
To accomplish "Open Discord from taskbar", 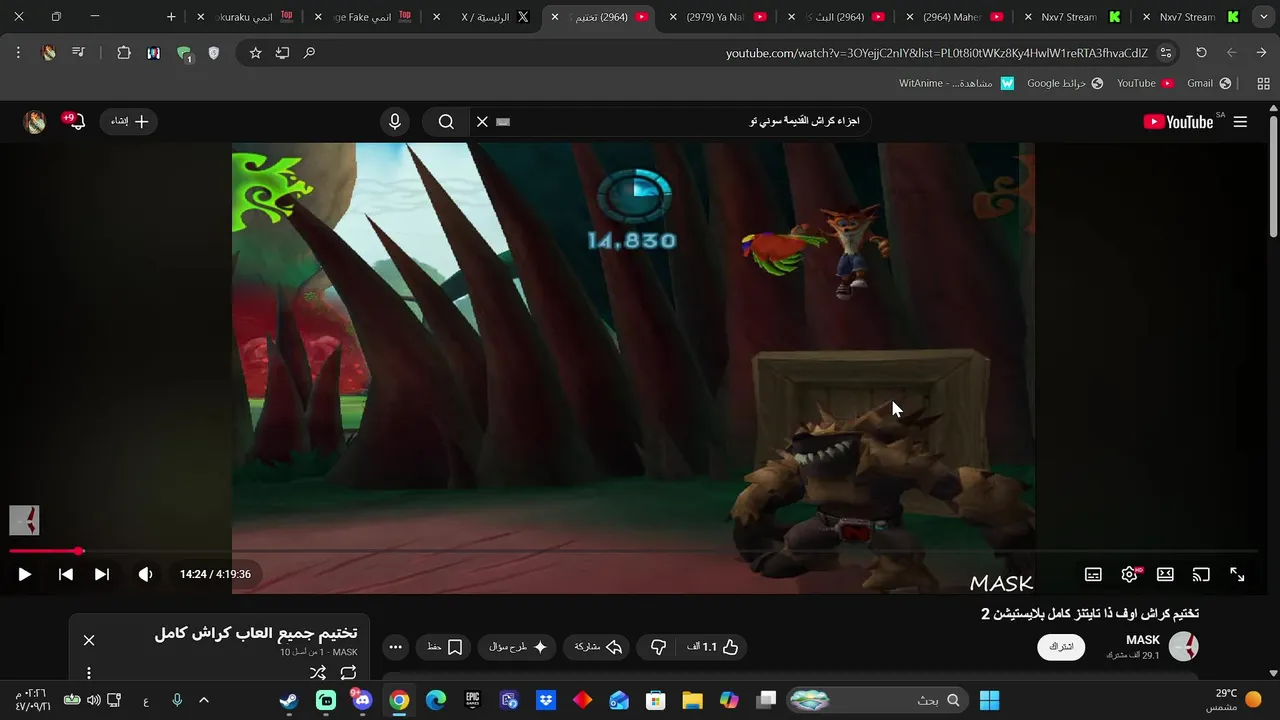I will click(x=362, y=700).
